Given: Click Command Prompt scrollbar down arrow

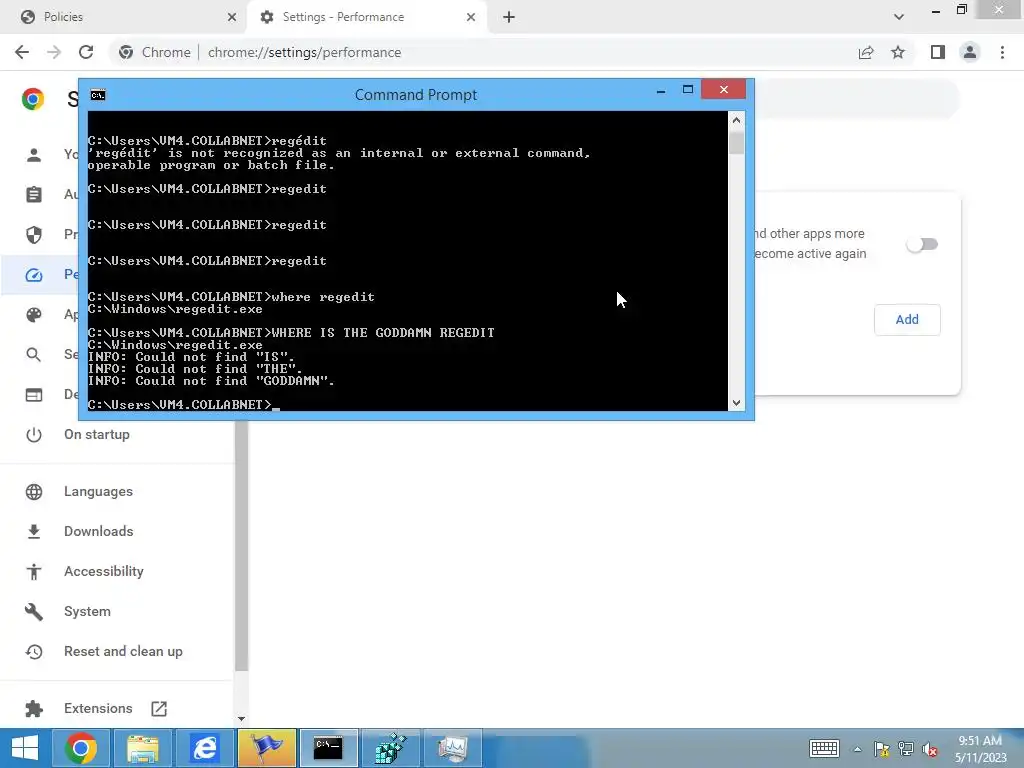Looking at the screenshot, I should click(736, 403).
